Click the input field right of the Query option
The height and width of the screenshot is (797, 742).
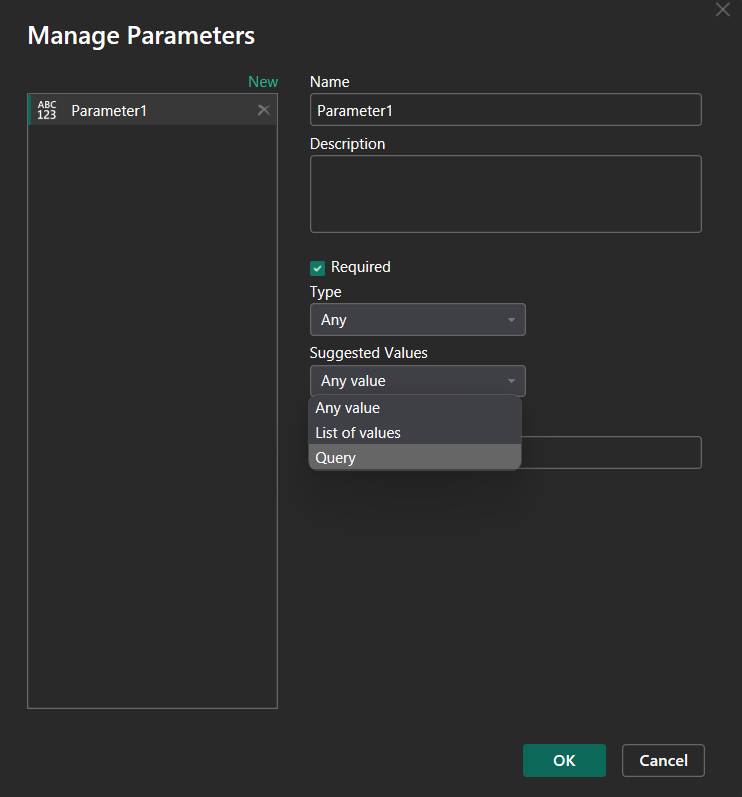click(x=611, y=453)
